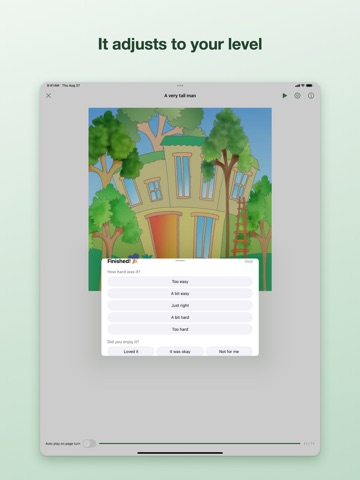360x480 pixels.
Task: Select 'It was okay' response
Action: (180, 351)
